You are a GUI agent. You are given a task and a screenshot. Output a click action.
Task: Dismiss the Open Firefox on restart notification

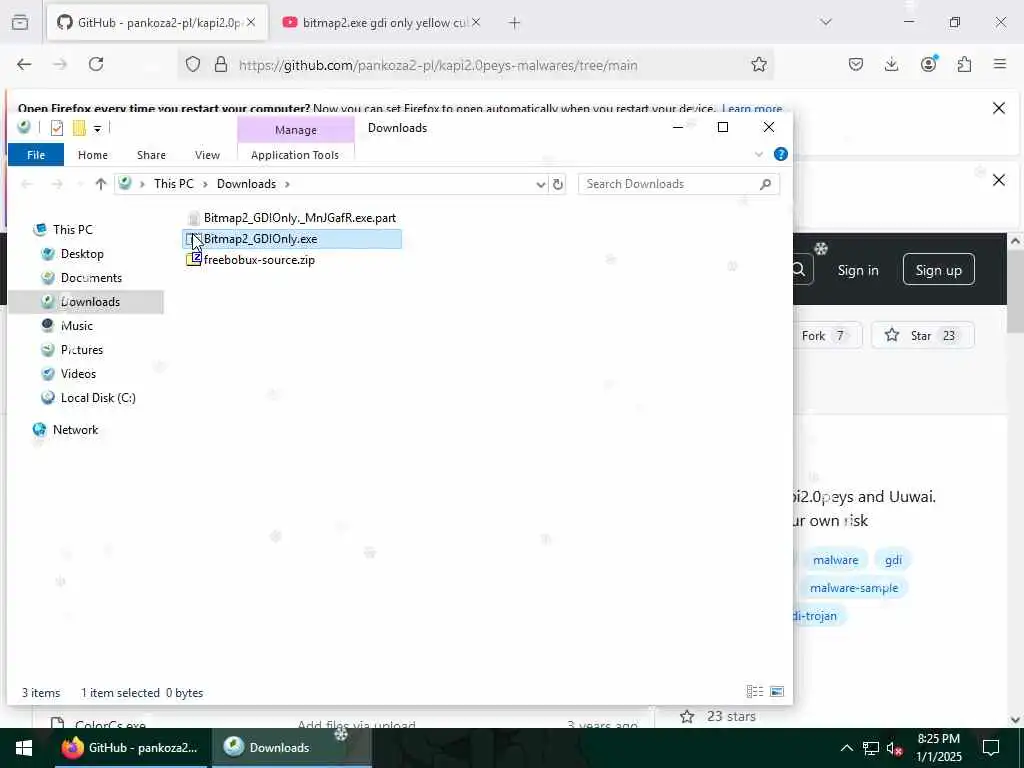pos(999,108)
